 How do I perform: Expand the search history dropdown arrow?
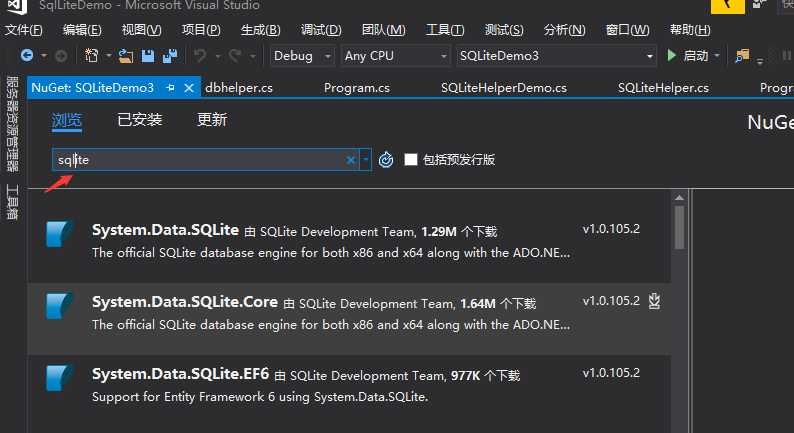pos(366,160)
